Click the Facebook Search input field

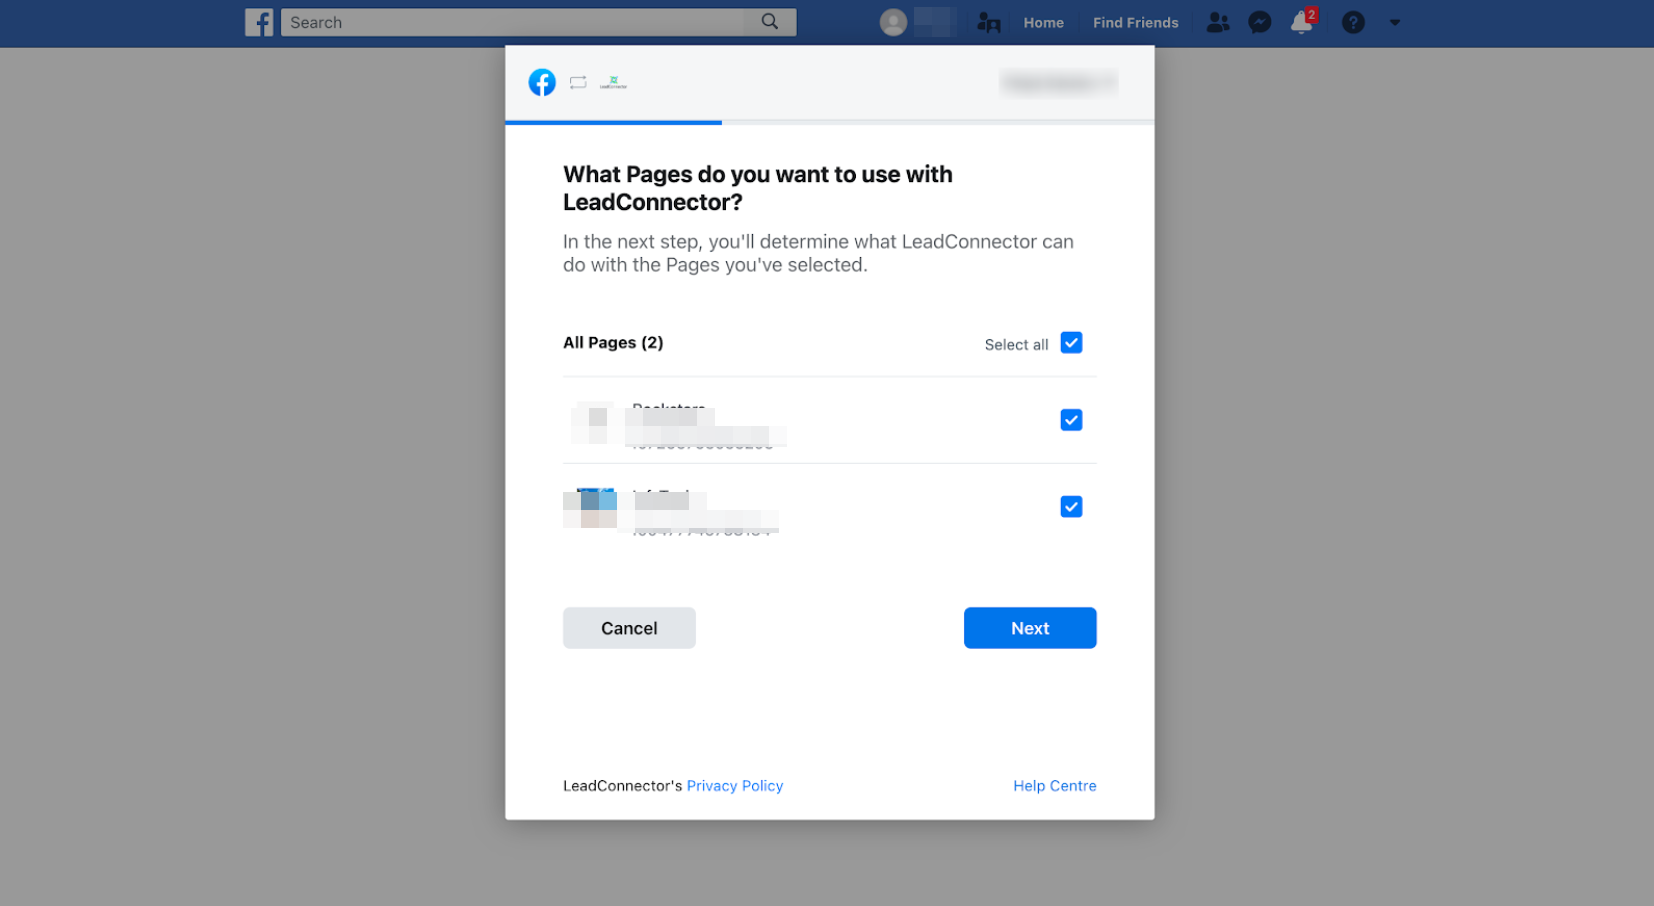[538, 22]
